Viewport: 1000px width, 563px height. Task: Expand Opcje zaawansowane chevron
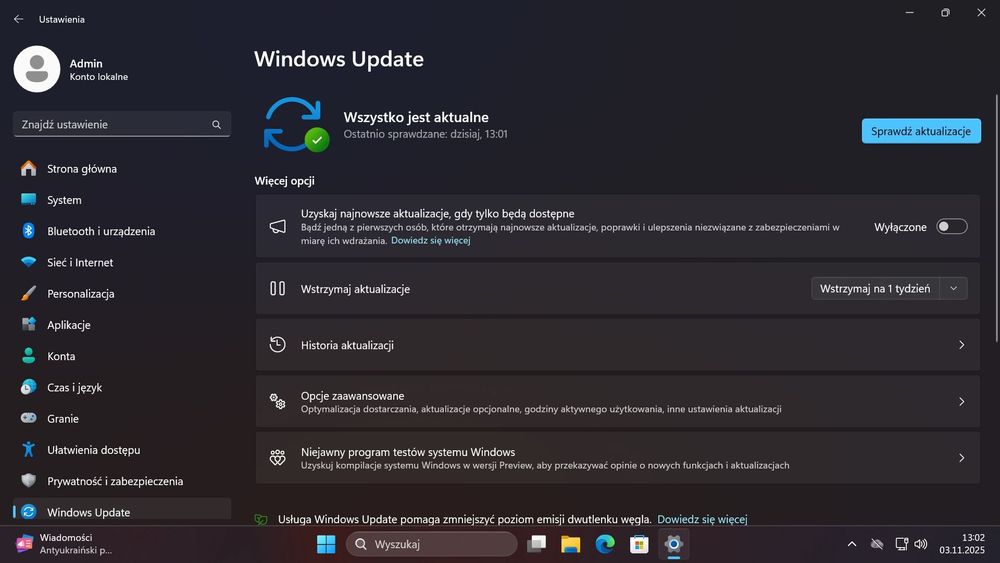coord(961,401)
